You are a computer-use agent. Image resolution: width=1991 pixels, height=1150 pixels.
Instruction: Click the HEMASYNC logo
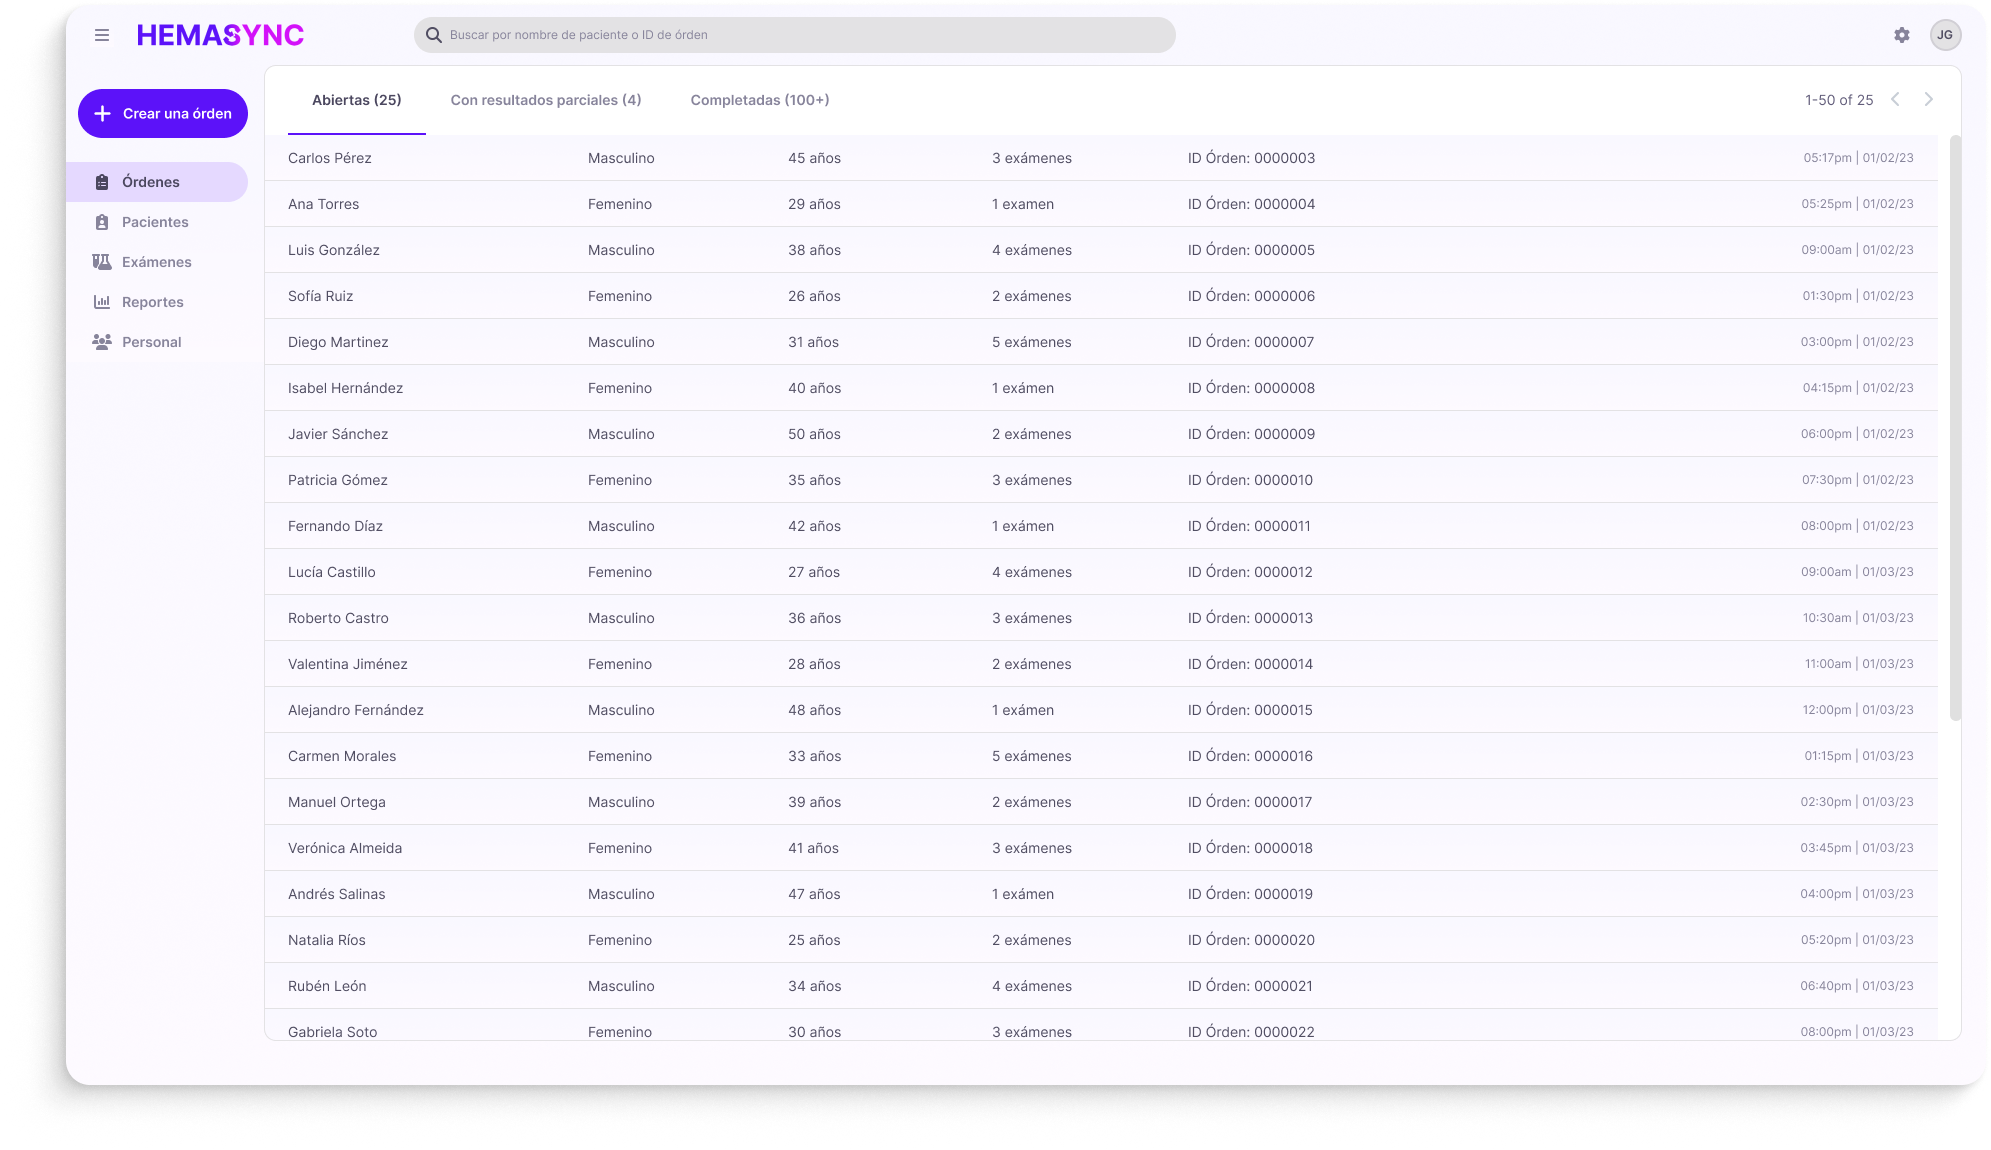click(220, 35)
